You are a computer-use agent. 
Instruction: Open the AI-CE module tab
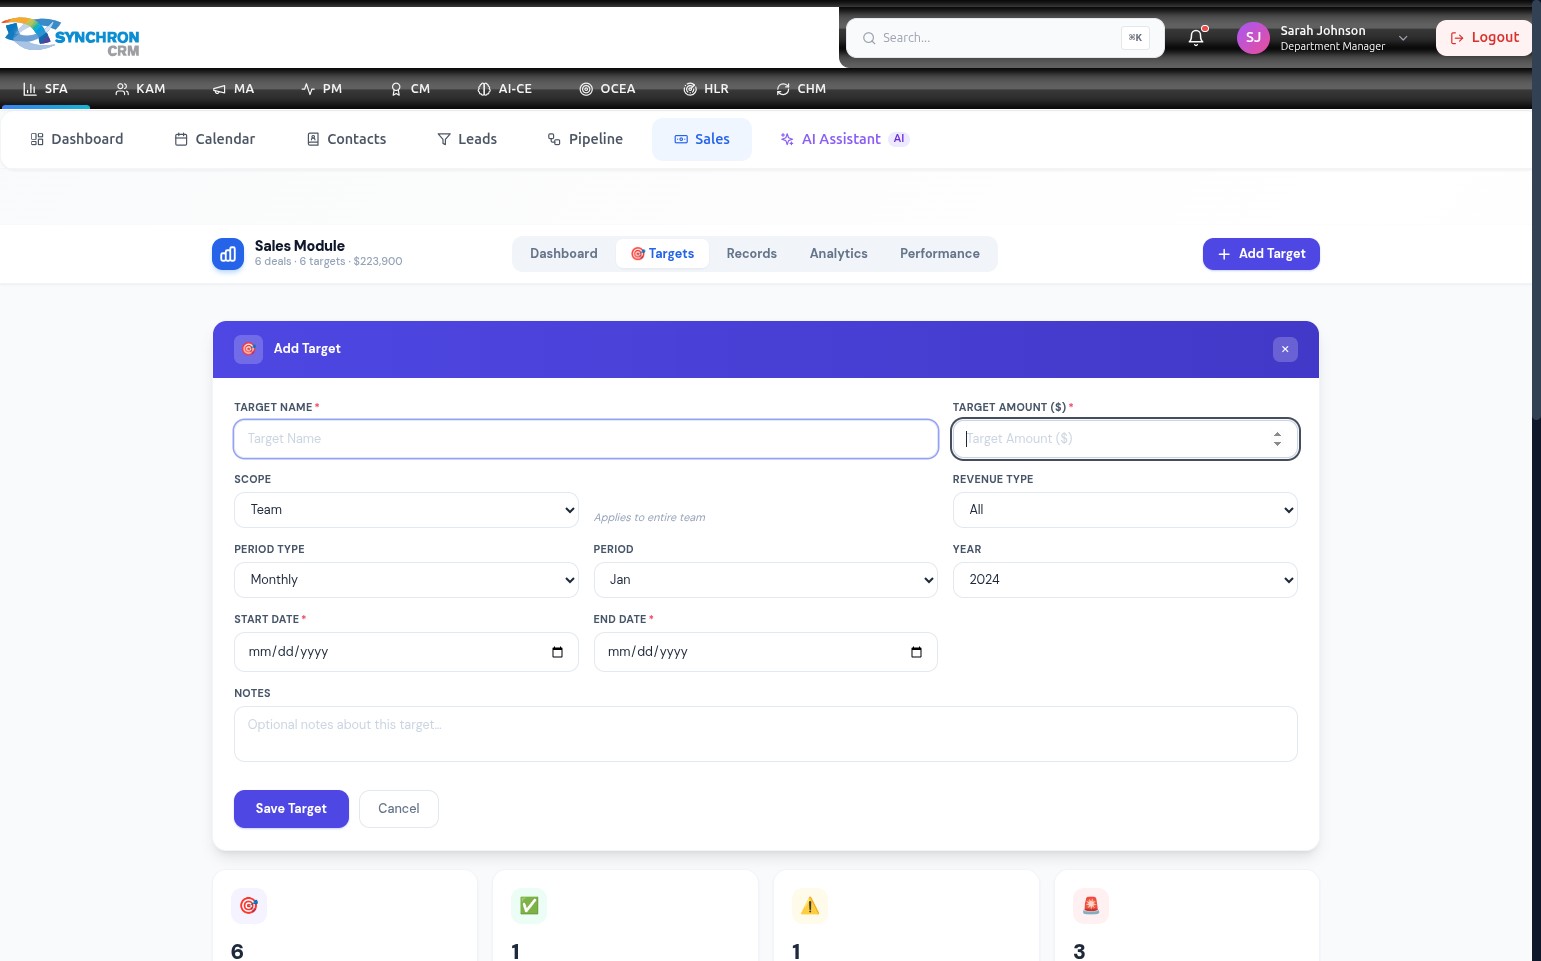(505, 89)
